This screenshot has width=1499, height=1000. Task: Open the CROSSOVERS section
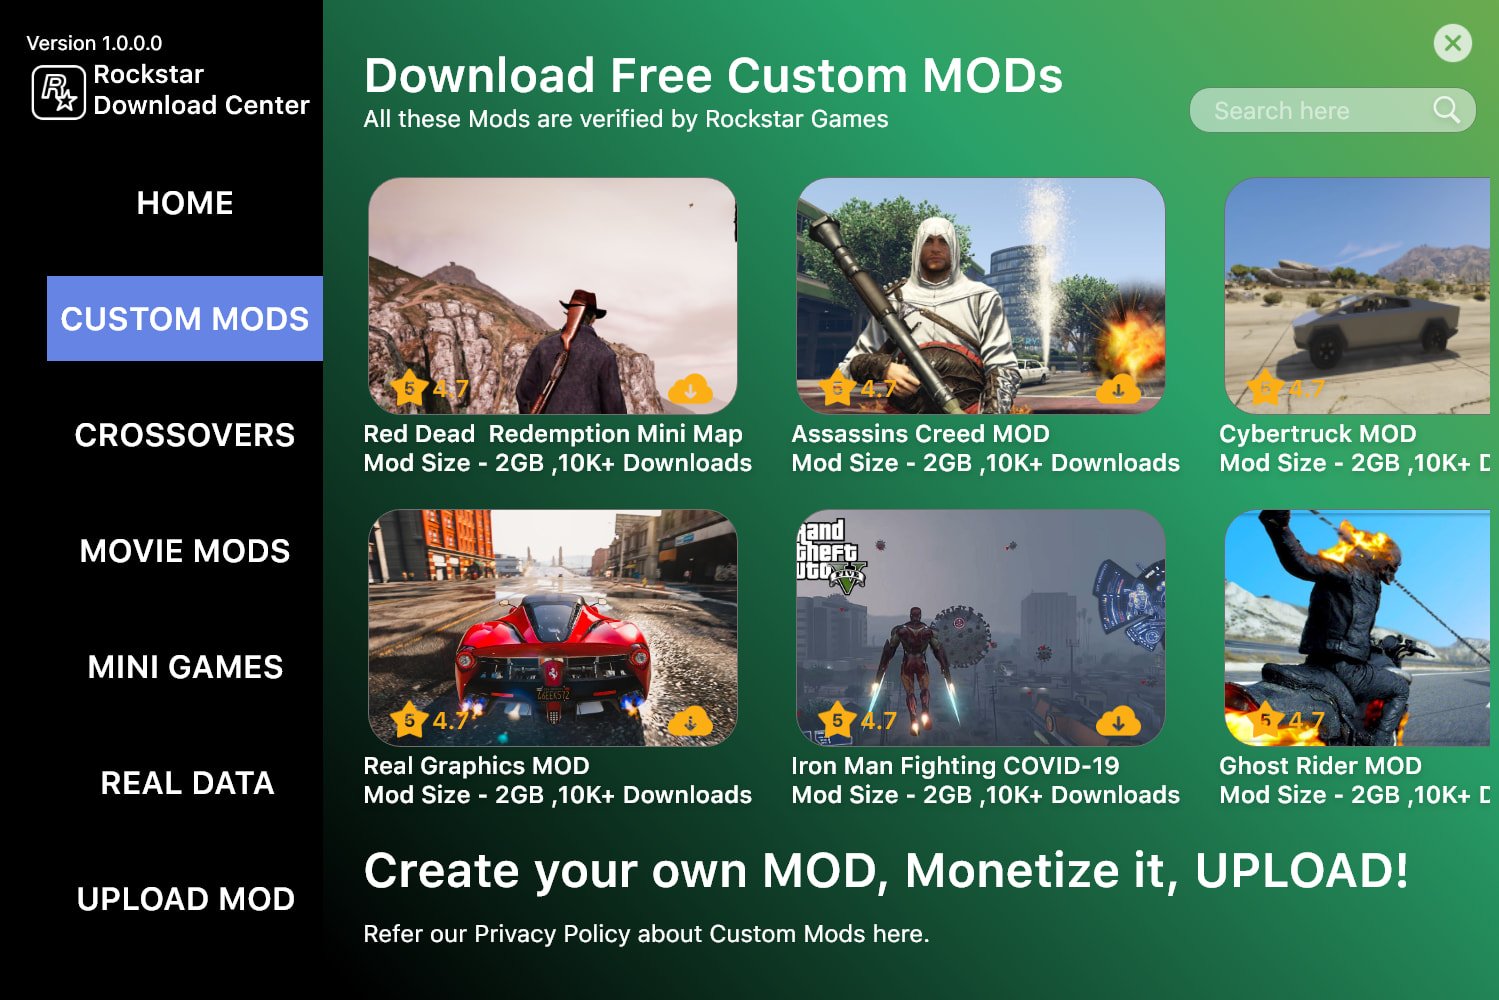pos(185,435)
